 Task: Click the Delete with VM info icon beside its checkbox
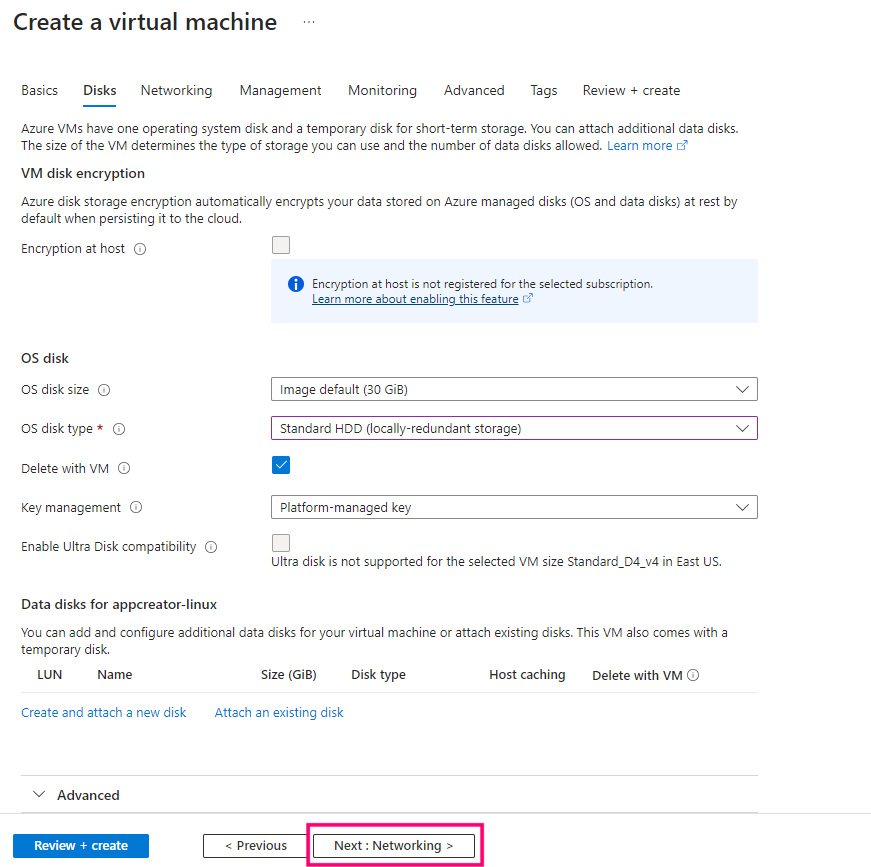click(x=124, y=468)
